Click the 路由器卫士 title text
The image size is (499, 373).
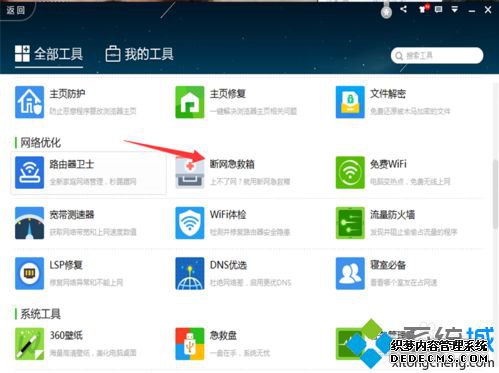(x=72, y=164)
